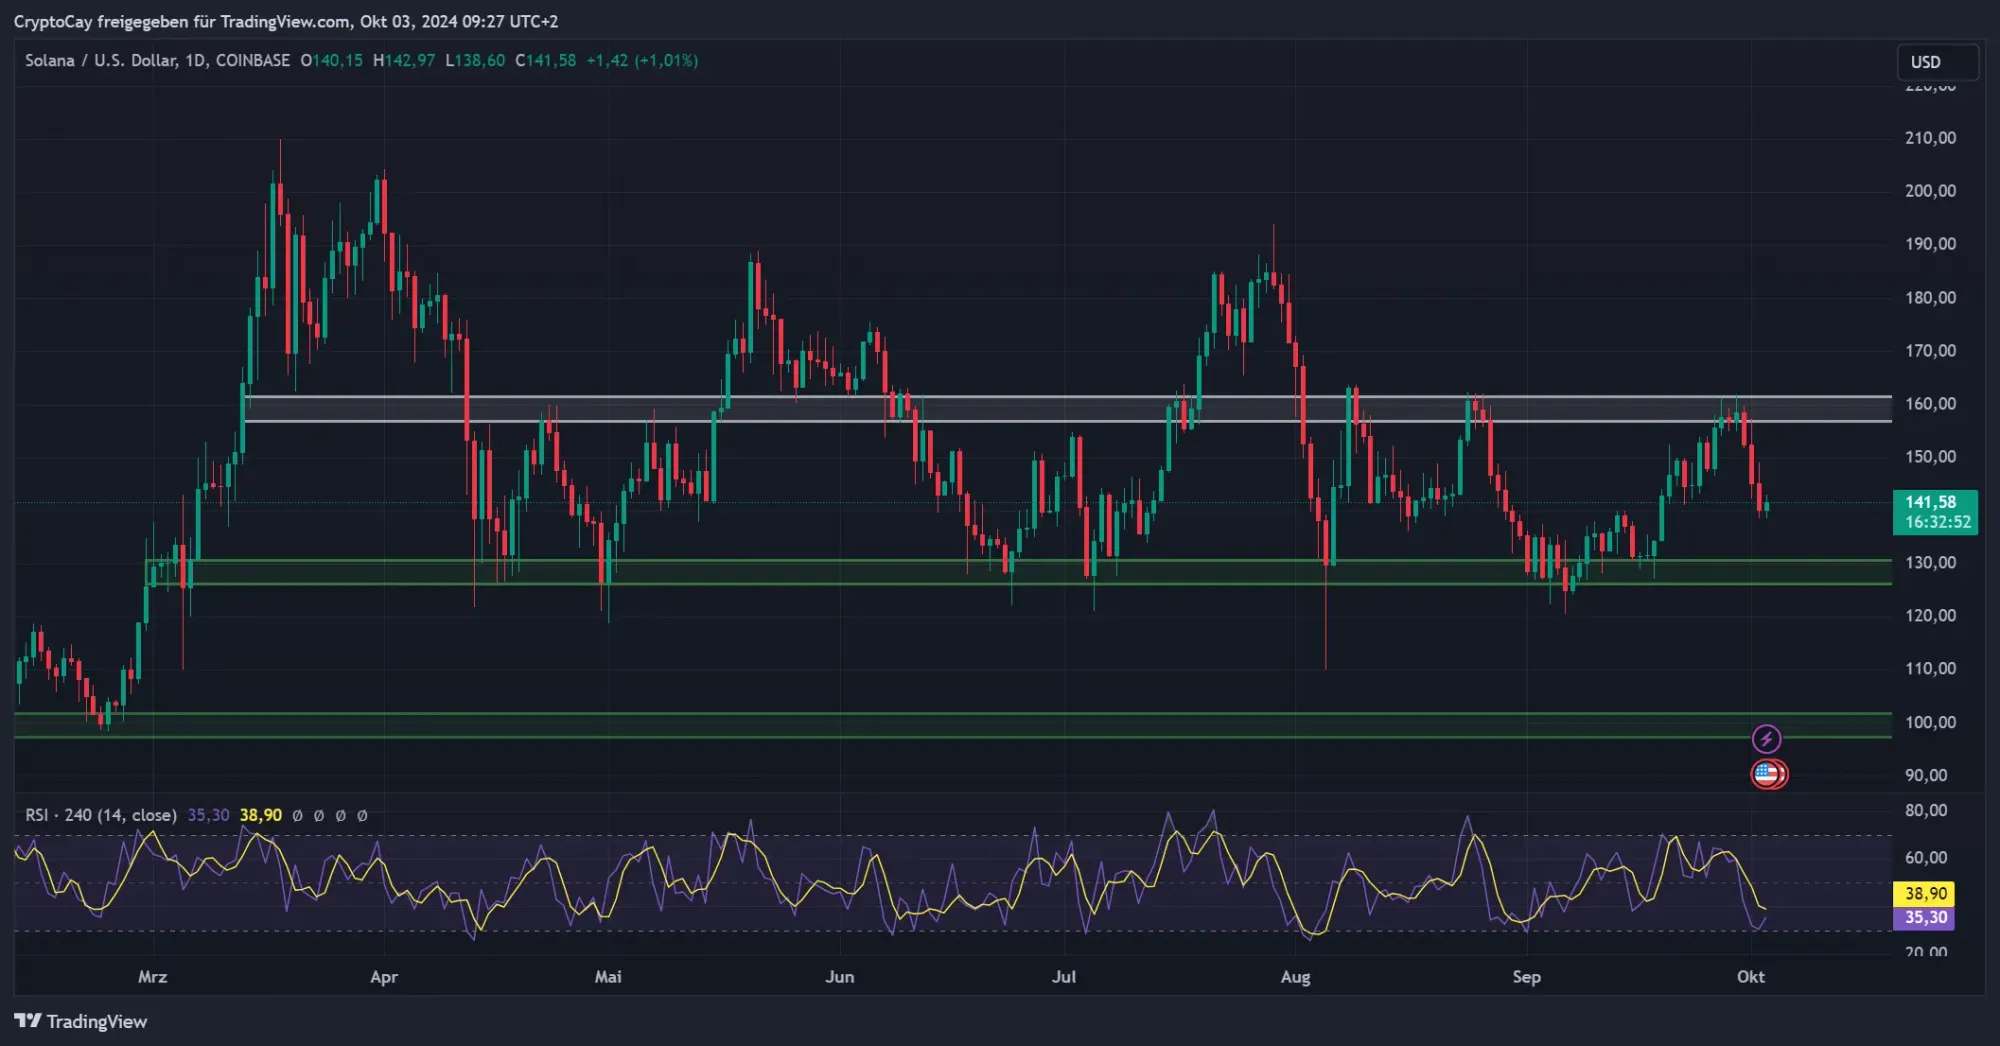Screen dimensions: 2000x1046
Task: Click the Aug label on time axis
Action: (1295, 977)
